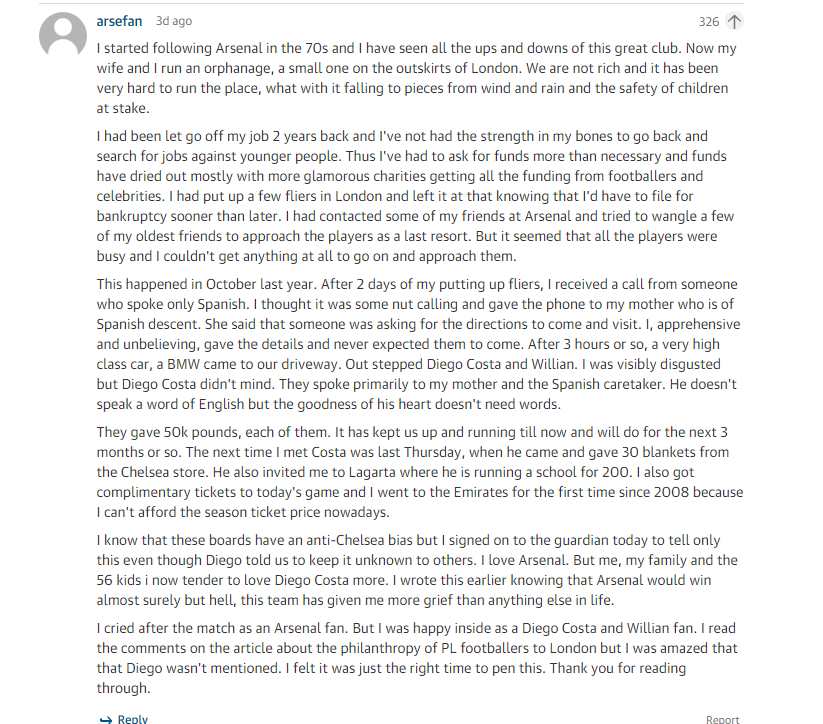Open arsefan's grey profile avatar

[x=63, y=35]
